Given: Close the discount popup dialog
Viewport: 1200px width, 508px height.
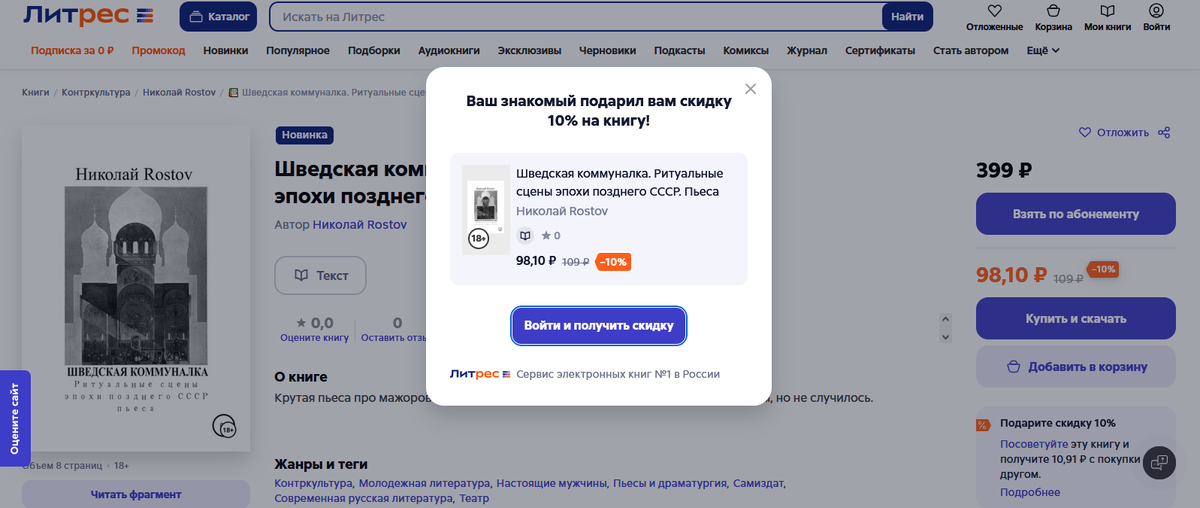Looking at the screenshot, I should click(x=751, y=89).
